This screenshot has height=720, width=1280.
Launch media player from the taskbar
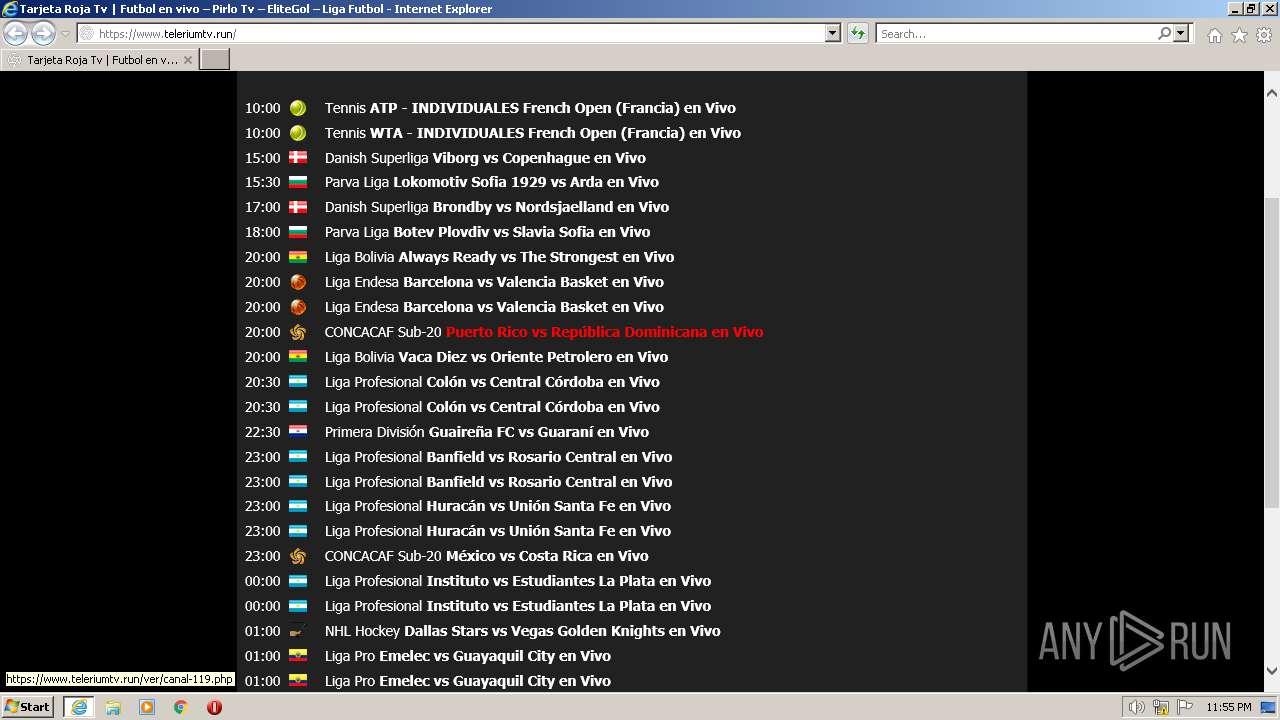147,707
